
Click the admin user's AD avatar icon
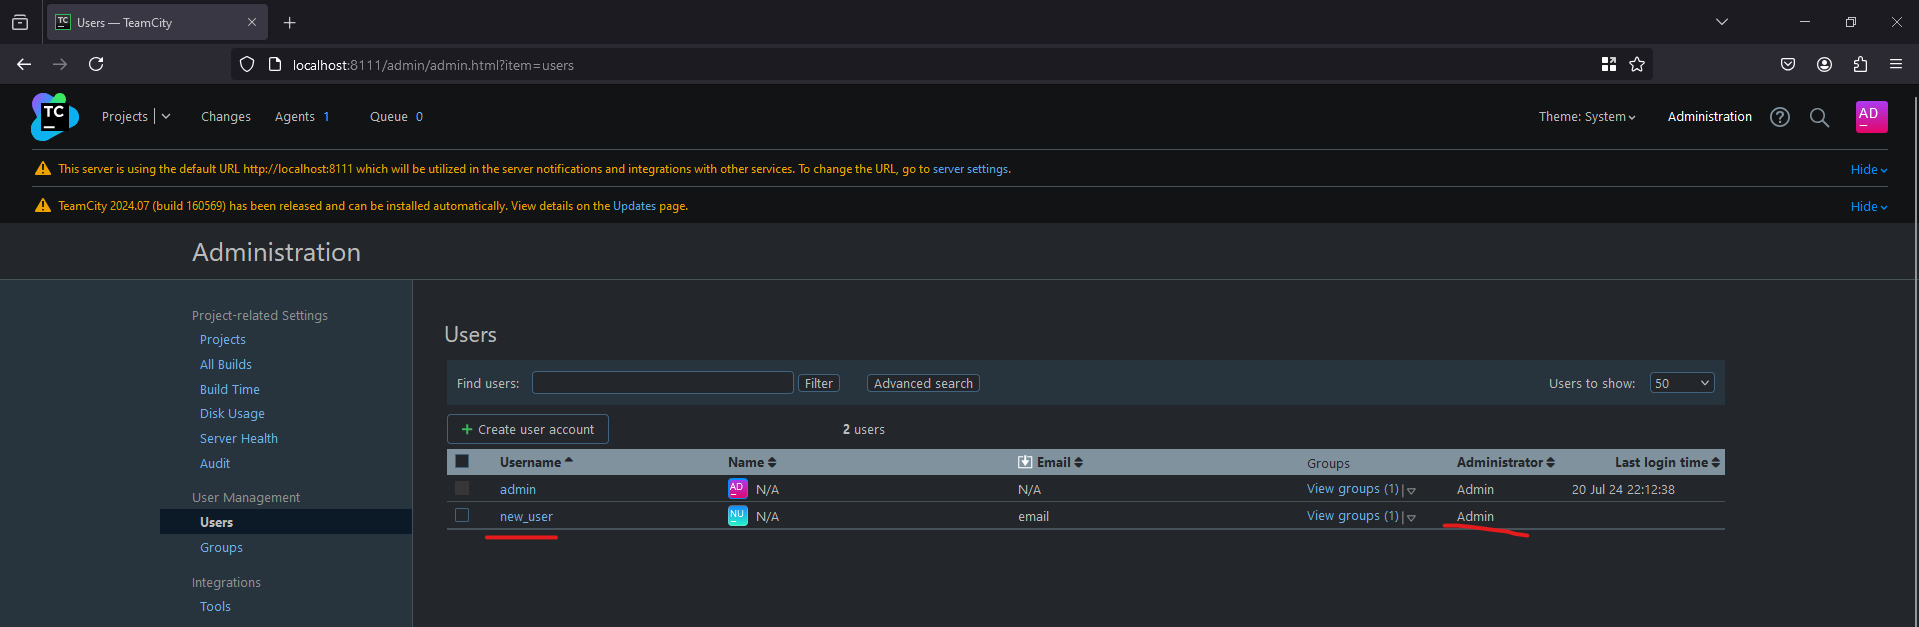pyautogui.click(x=737, y=489)
